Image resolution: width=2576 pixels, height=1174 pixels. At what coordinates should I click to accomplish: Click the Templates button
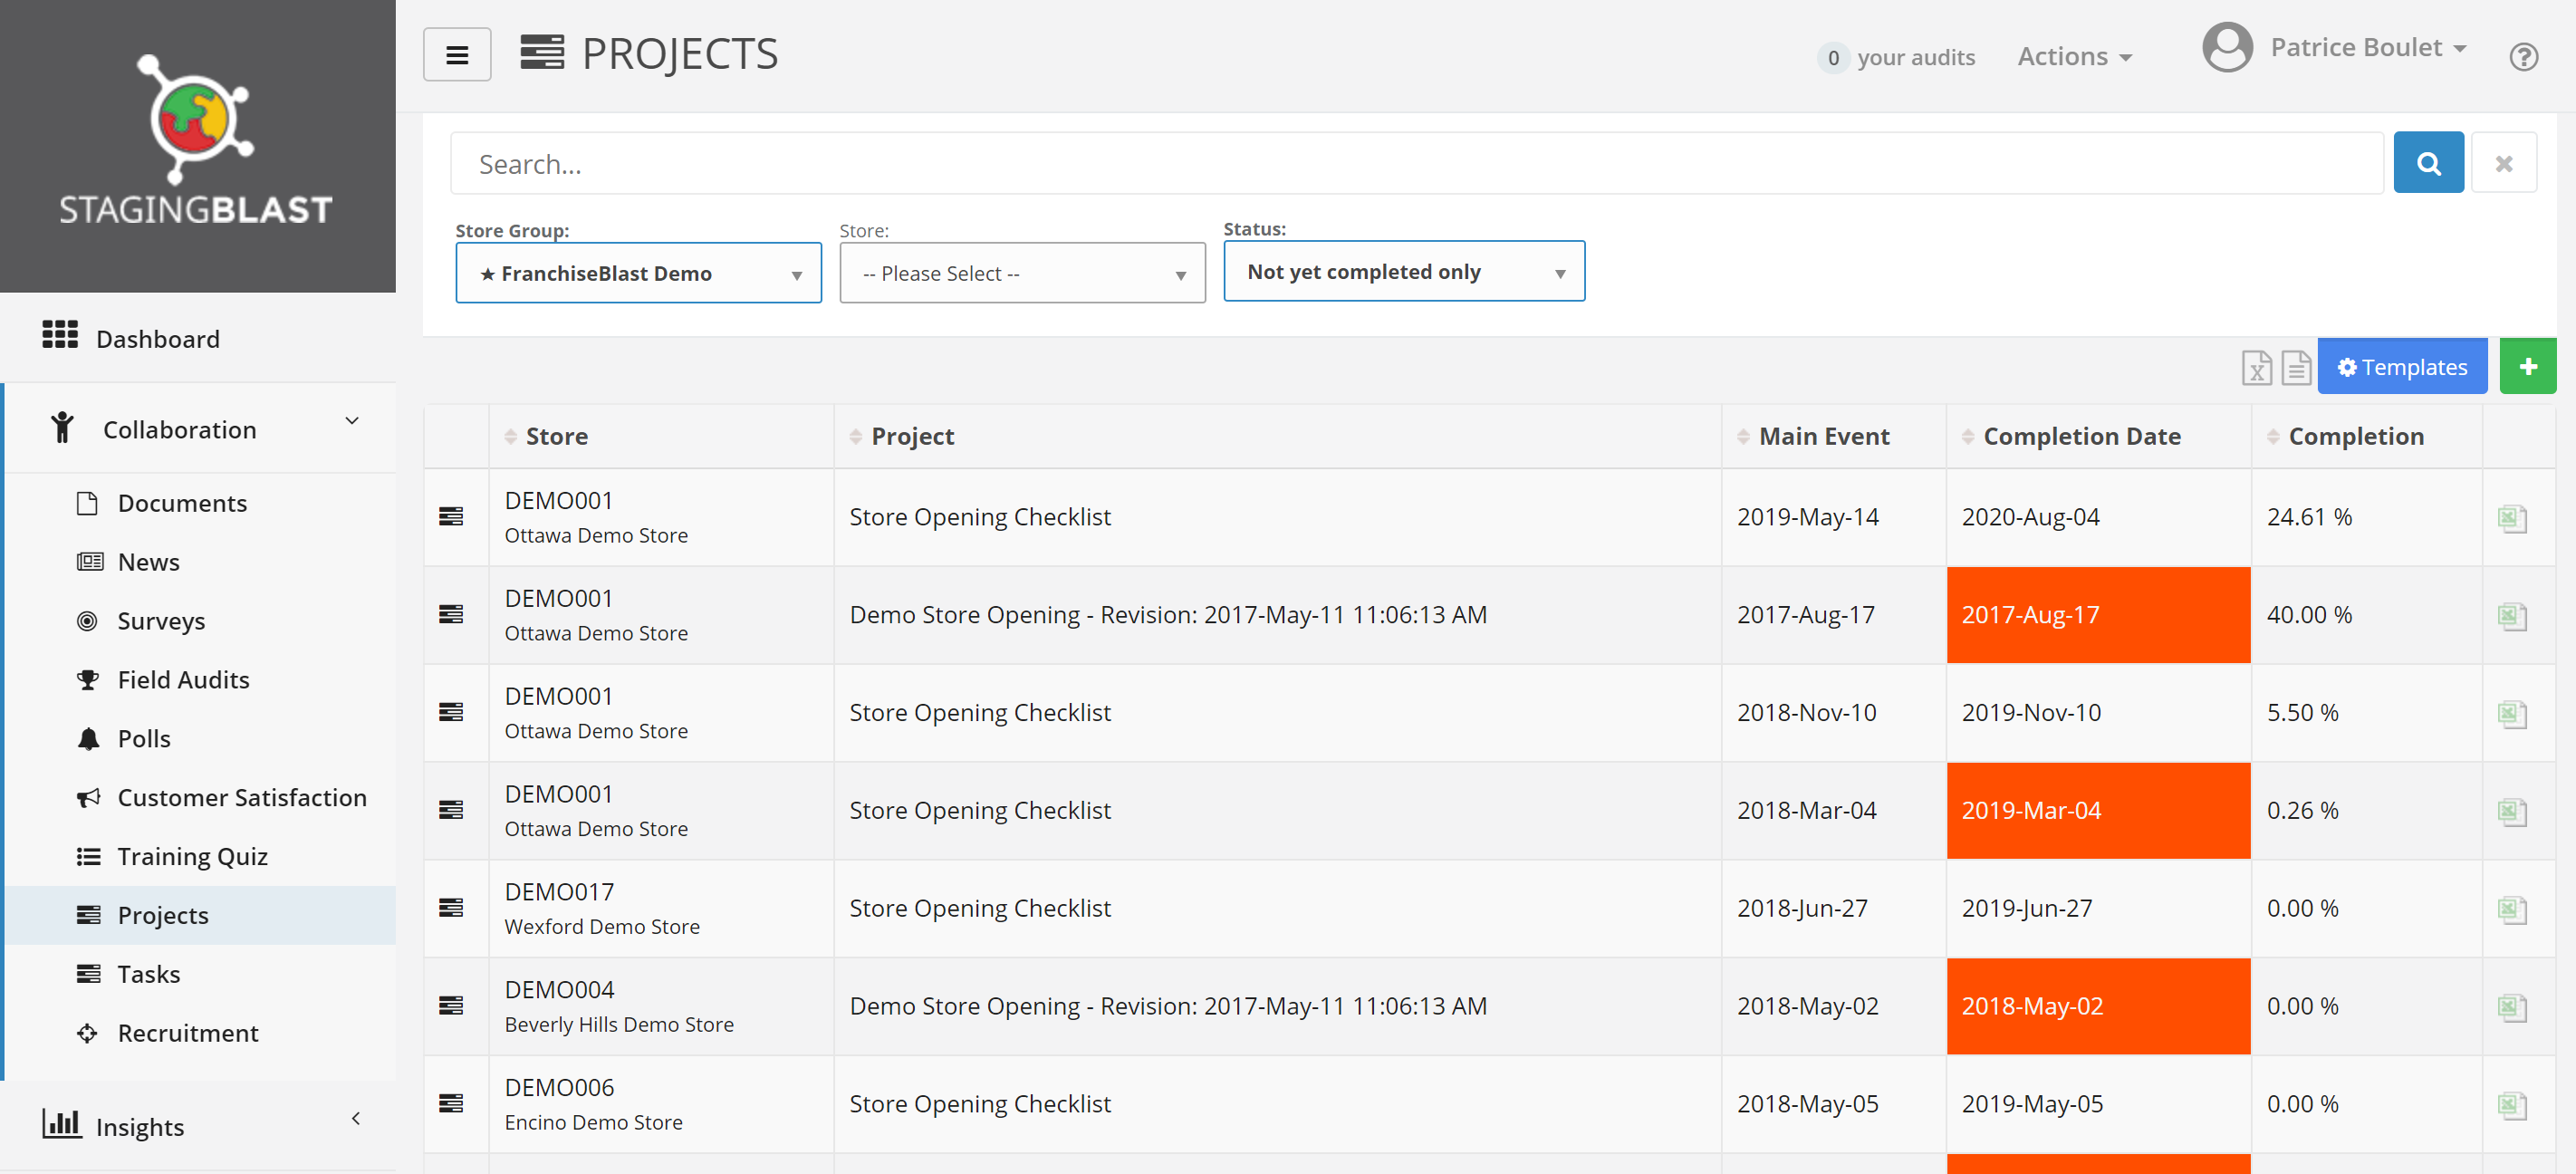pyautogui.click(x=2401, y=367)
